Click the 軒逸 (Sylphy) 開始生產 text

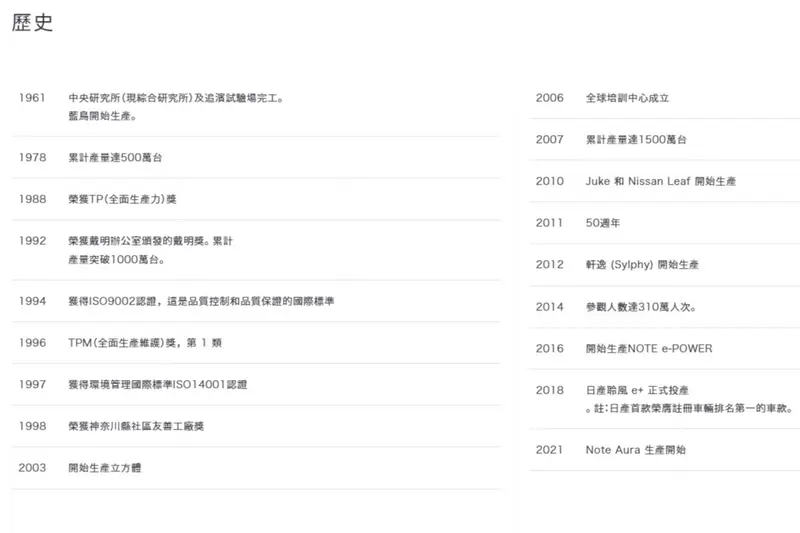[x=642, y=265]
